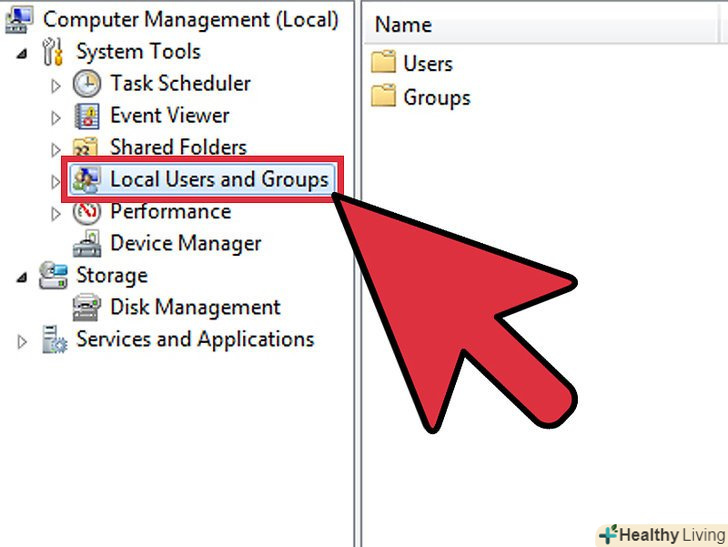Image resolution: width=728 pixels, height=547 pixels.
Task: Click the Local Users and Groups icon
Action: [x=86, y=180]
